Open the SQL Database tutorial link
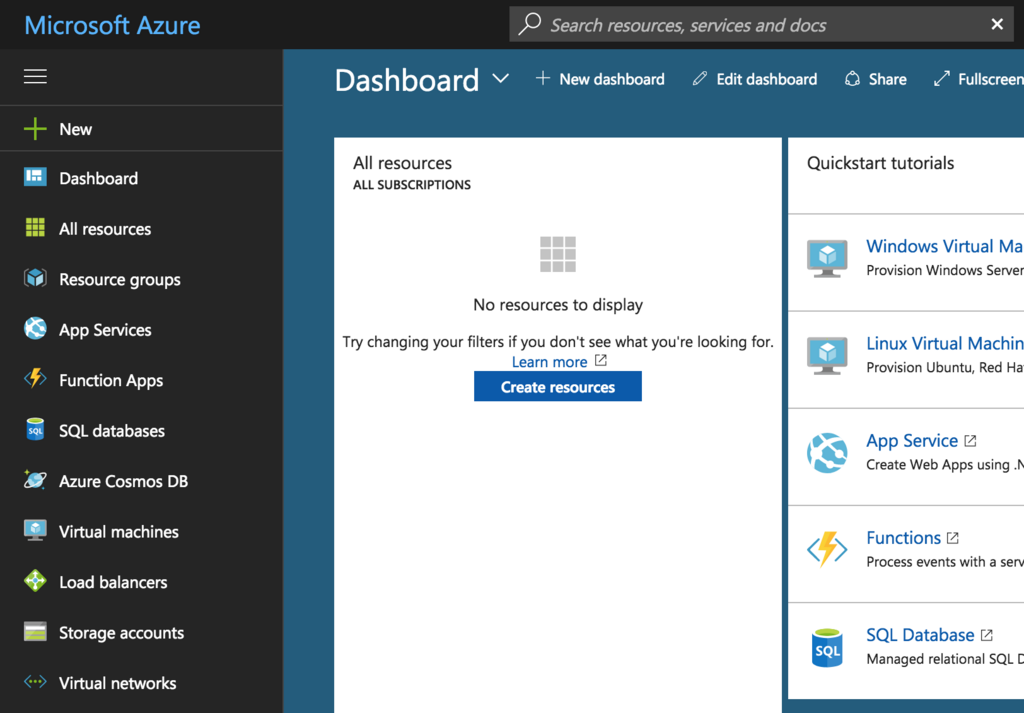Image resolution: width=1024 pixels, height=713 pixels. tap(920, 635)
